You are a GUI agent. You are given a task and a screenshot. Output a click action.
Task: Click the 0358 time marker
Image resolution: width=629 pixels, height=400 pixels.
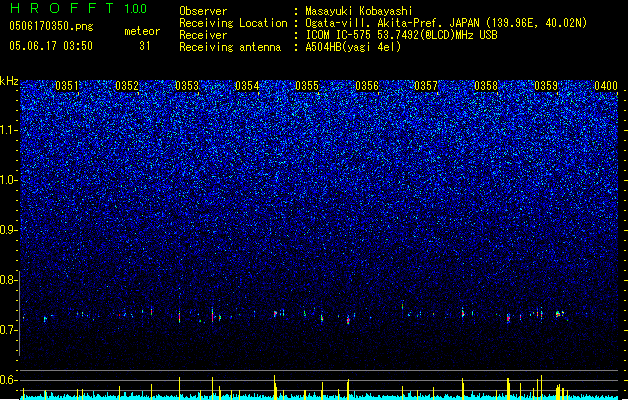point(486,86)
